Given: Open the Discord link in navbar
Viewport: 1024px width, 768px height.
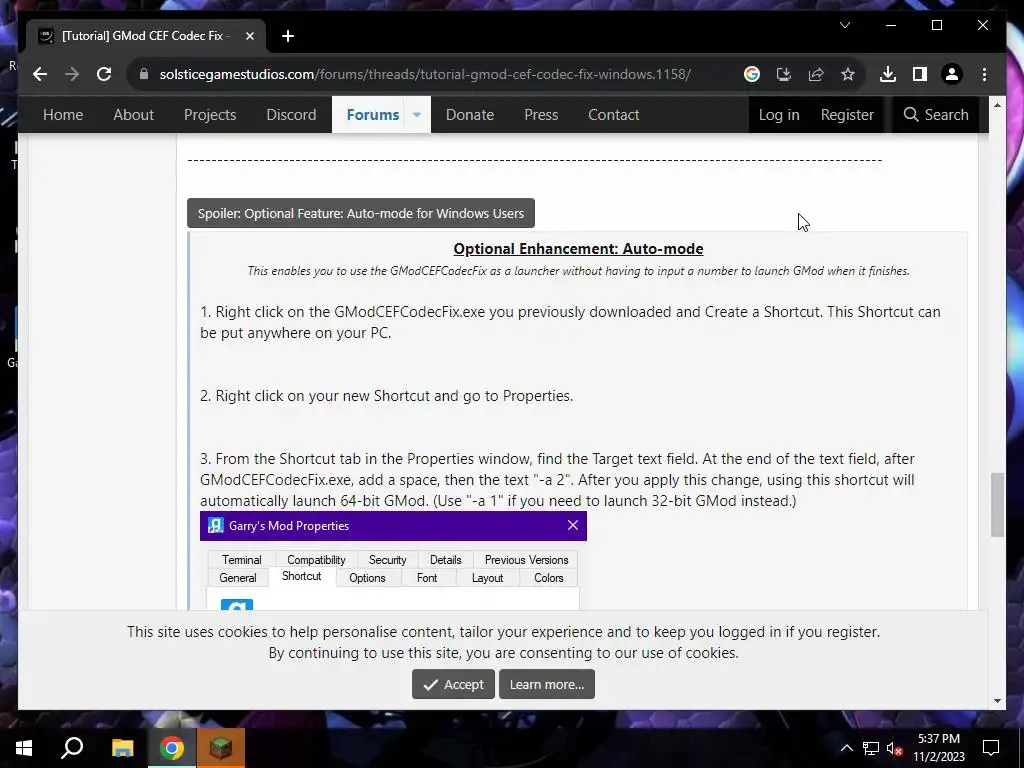Looking at the screenshot, I should coord(291,115).
